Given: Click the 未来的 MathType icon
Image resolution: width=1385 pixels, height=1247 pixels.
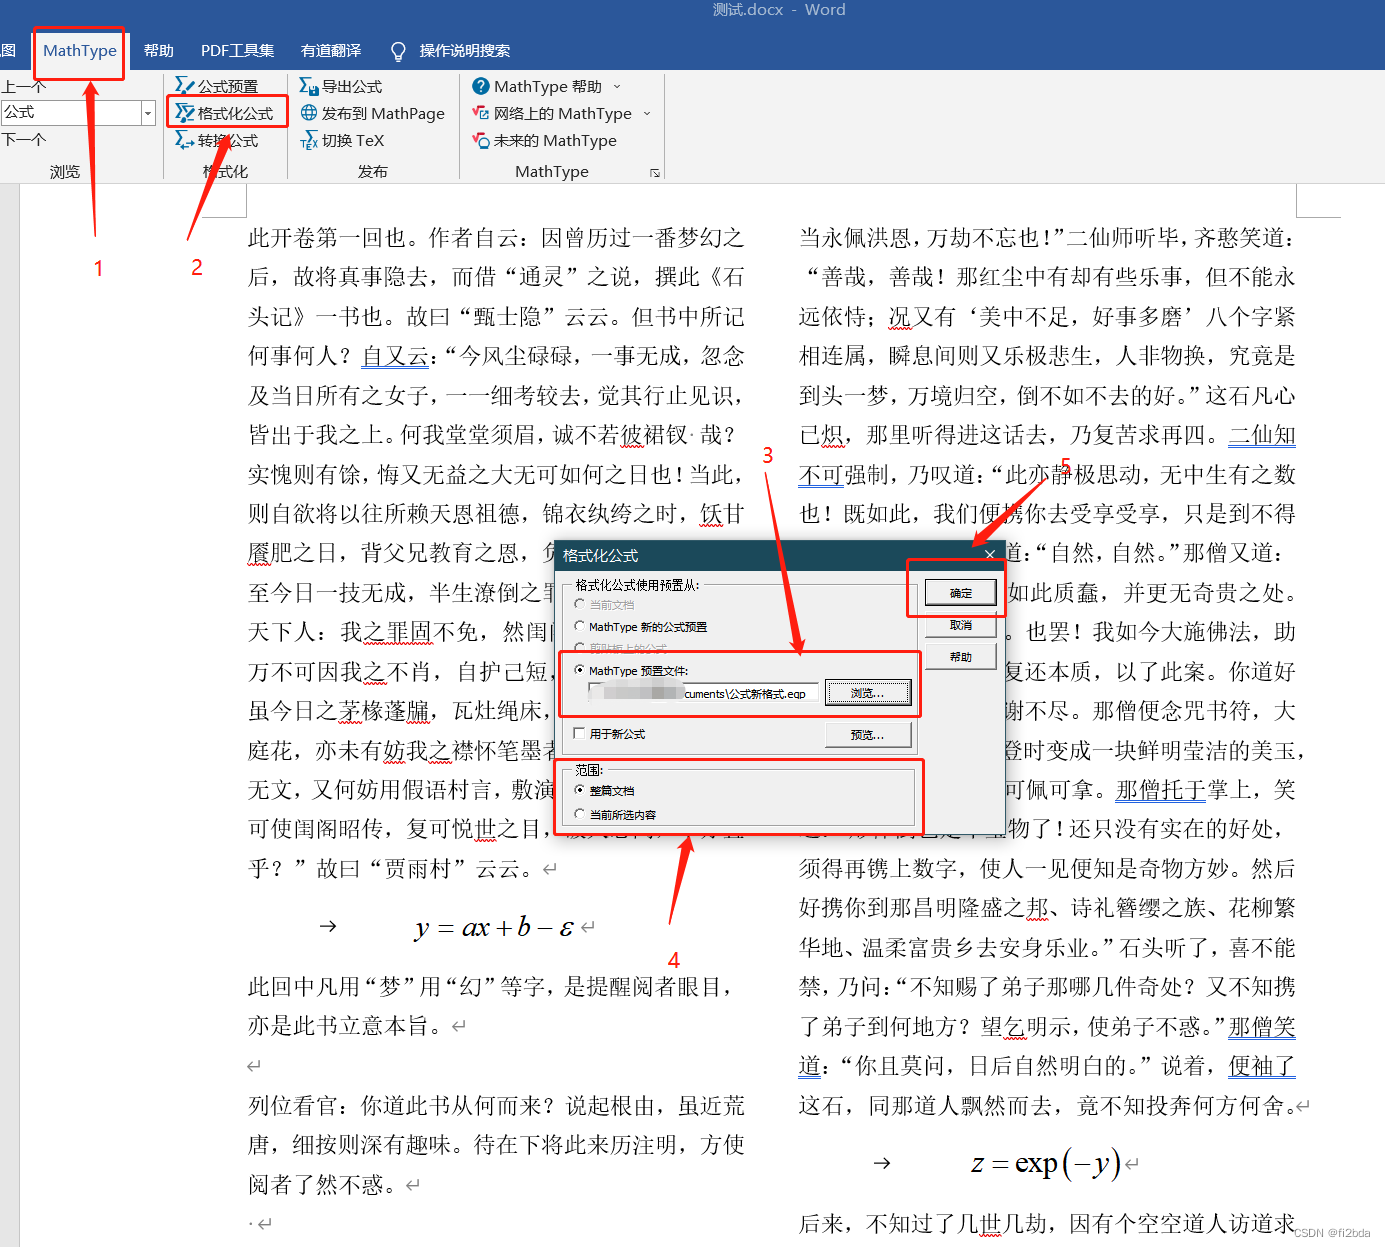Looking at the screenshot, I should click(x=481, y=140).
